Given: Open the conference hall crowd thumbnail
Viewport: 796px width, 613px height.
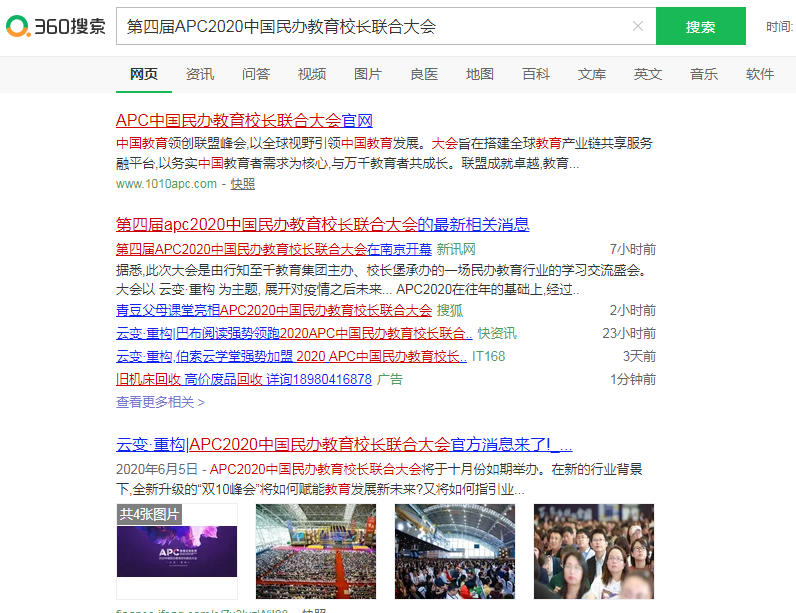Looking at the screenshot, I should (x=316, y=550).
